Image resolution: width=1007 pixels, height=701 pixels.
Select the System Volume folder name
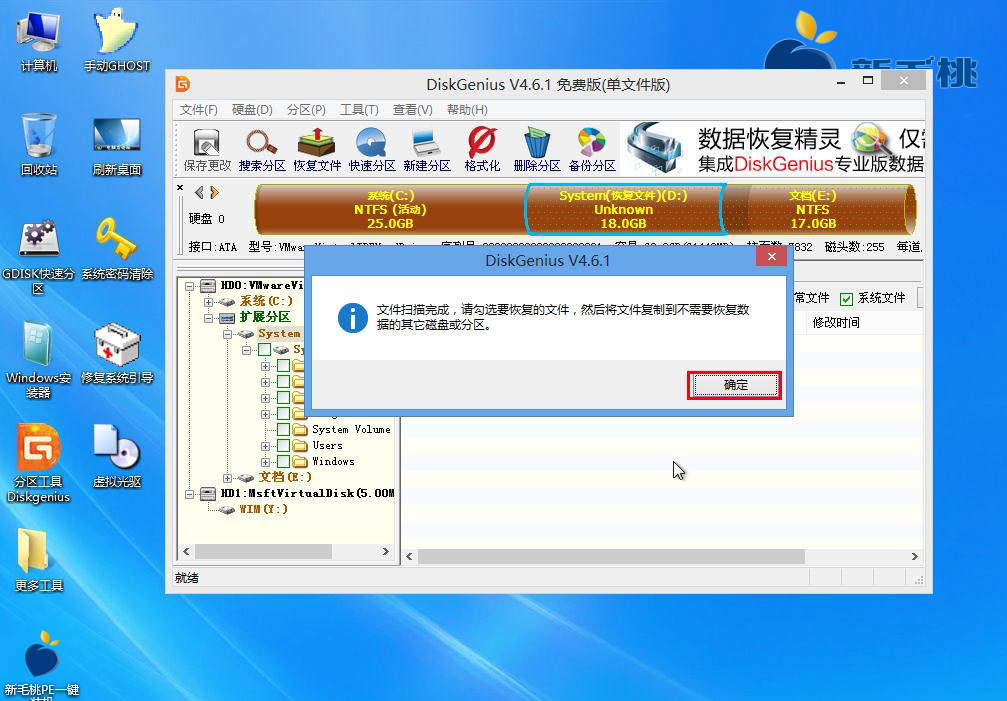[351, 429]
